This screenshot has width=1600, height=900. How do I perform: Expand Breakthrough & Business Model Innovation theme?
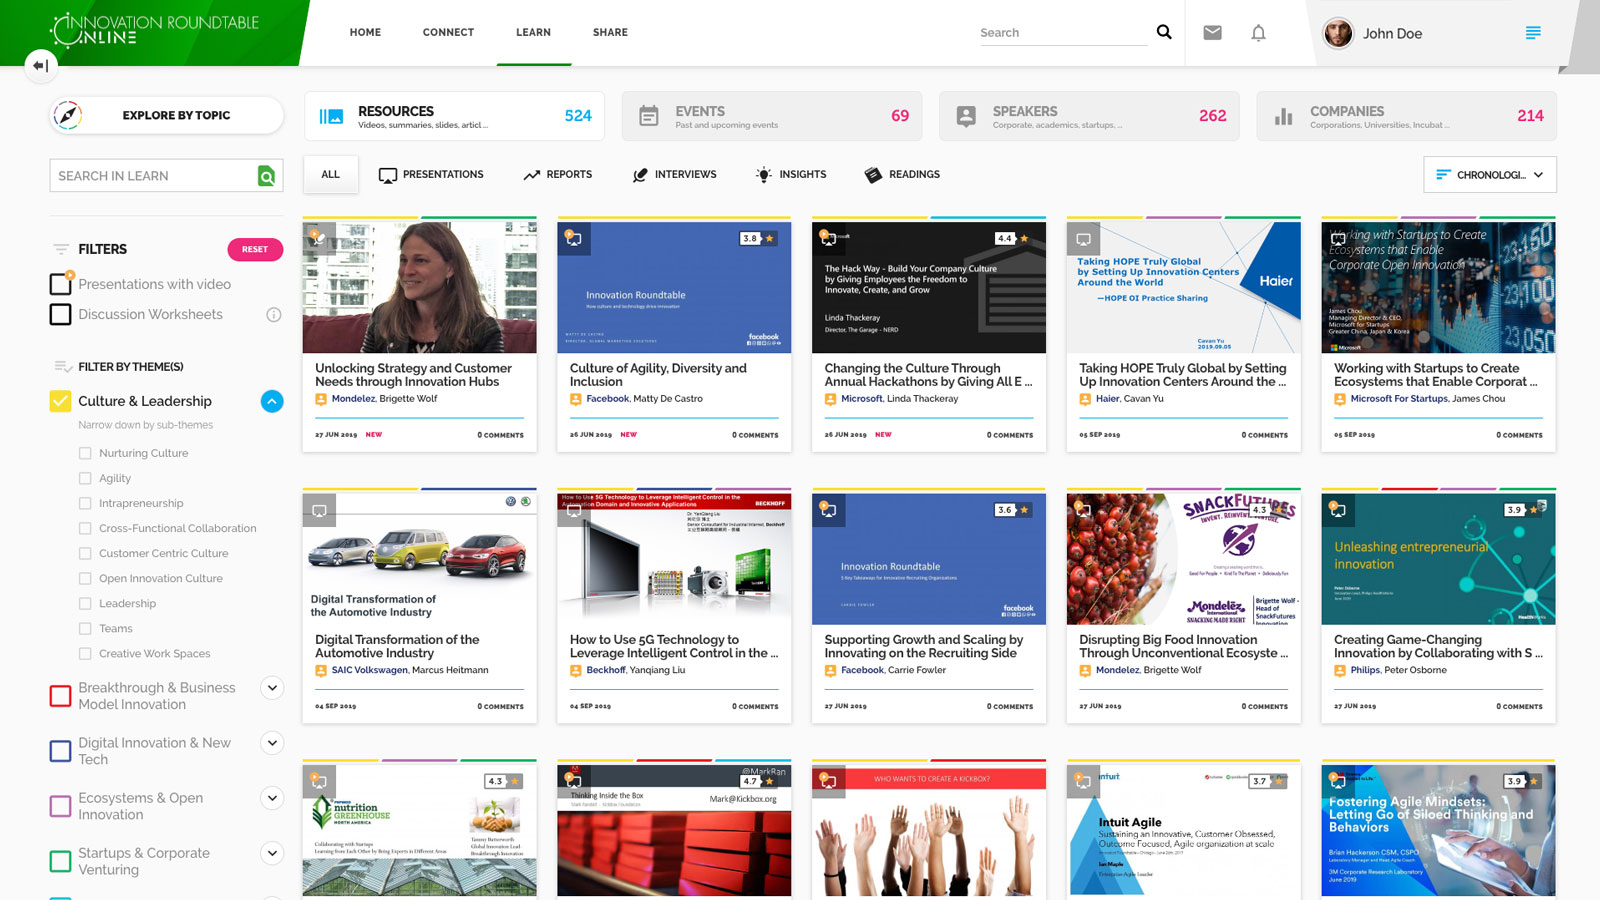tap(272, 688)
